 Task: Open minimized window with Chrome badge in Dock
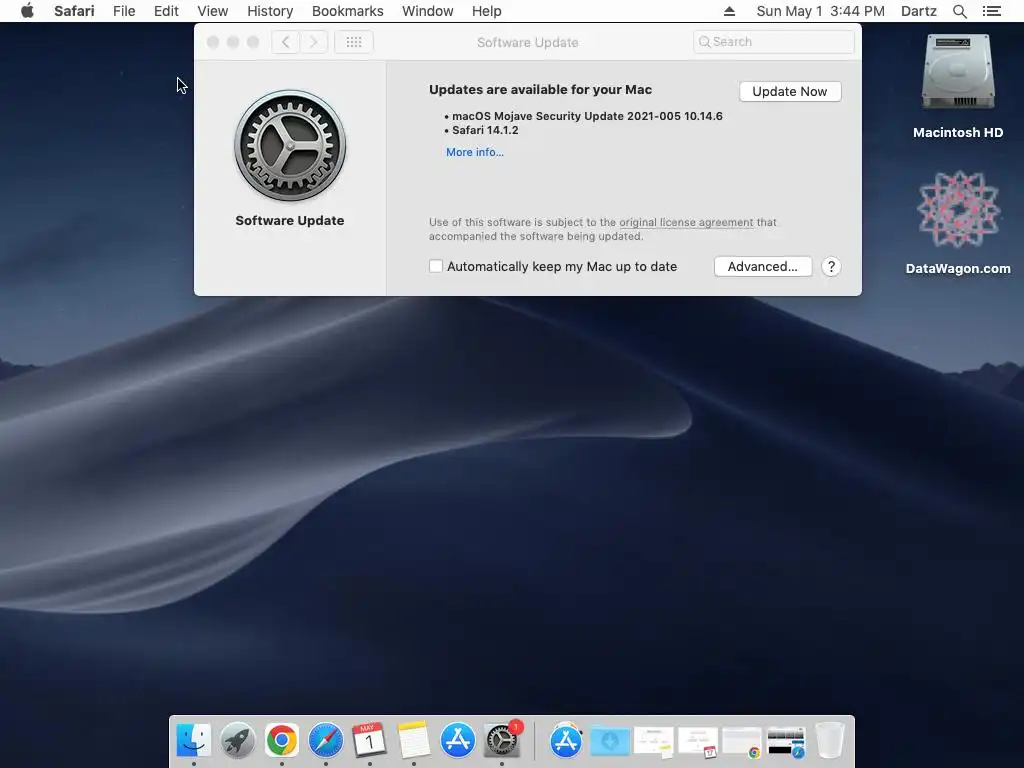click(x=742, y=742)
